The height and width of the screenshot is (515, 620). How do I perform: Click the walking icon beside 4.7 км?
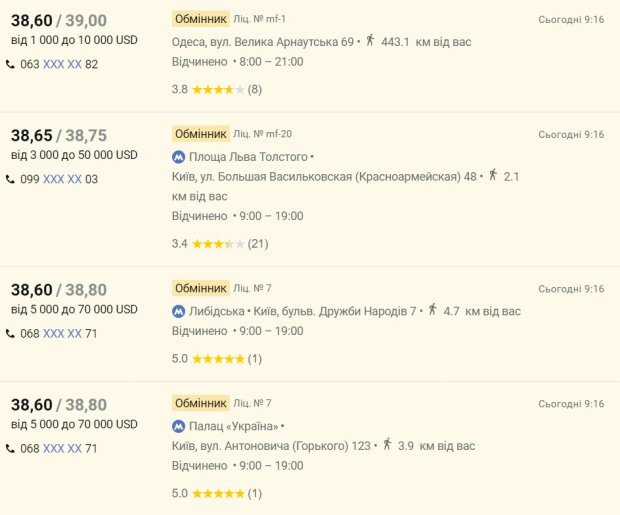tap(432, 311)
